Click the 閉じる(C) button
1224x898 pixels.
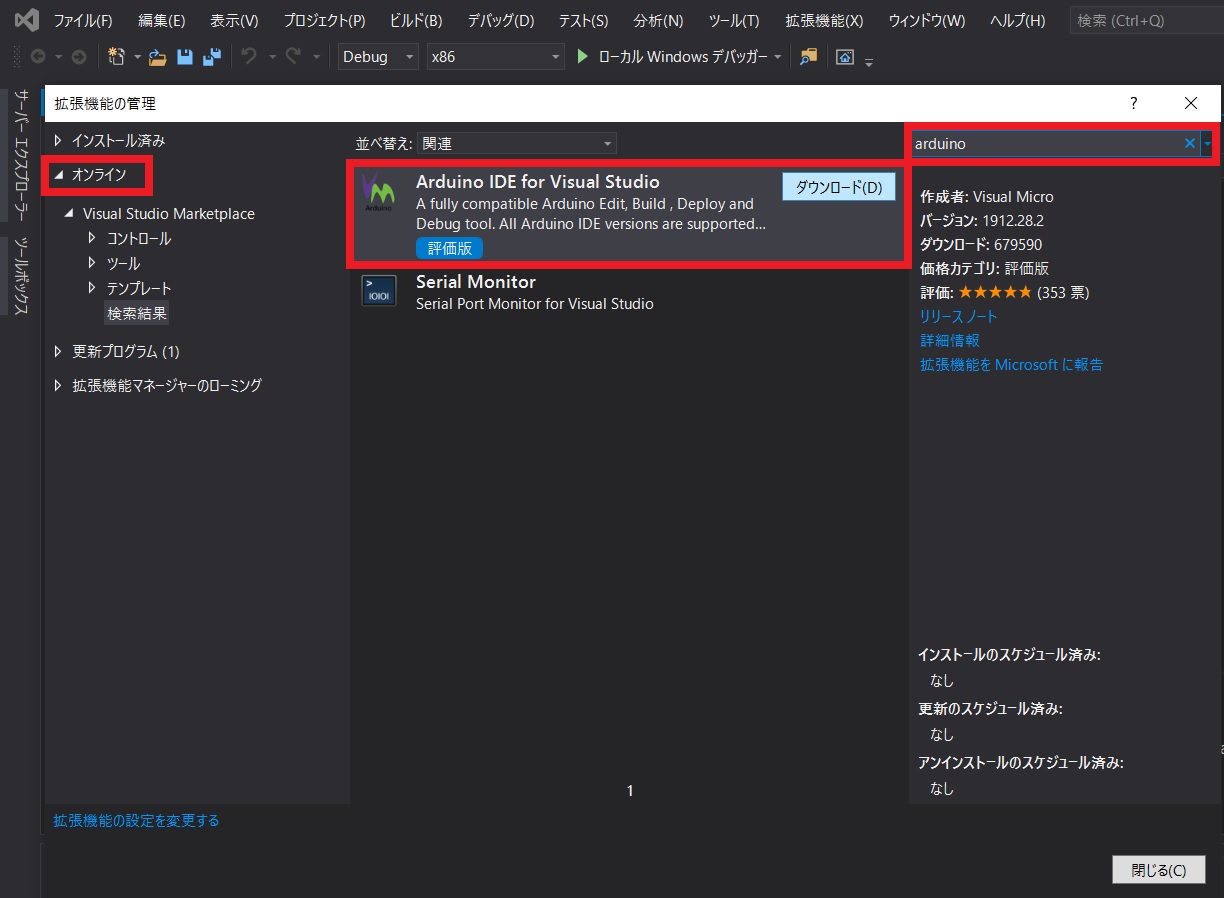pyautogui.click(x=1158, y=869)
